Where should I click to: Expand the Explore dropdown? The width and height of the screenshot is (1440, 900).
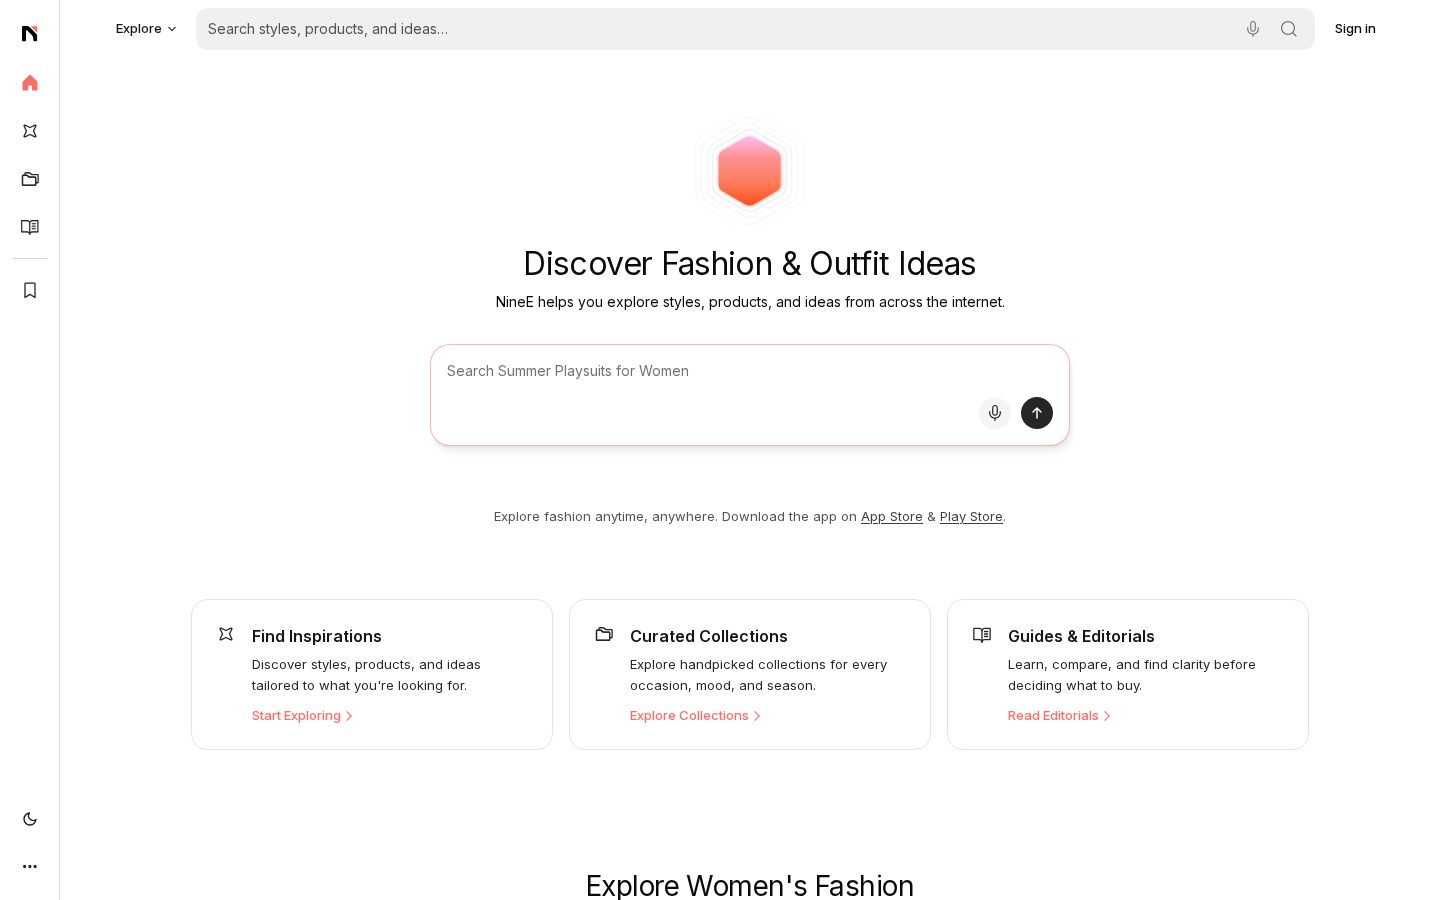click(146, 29)
